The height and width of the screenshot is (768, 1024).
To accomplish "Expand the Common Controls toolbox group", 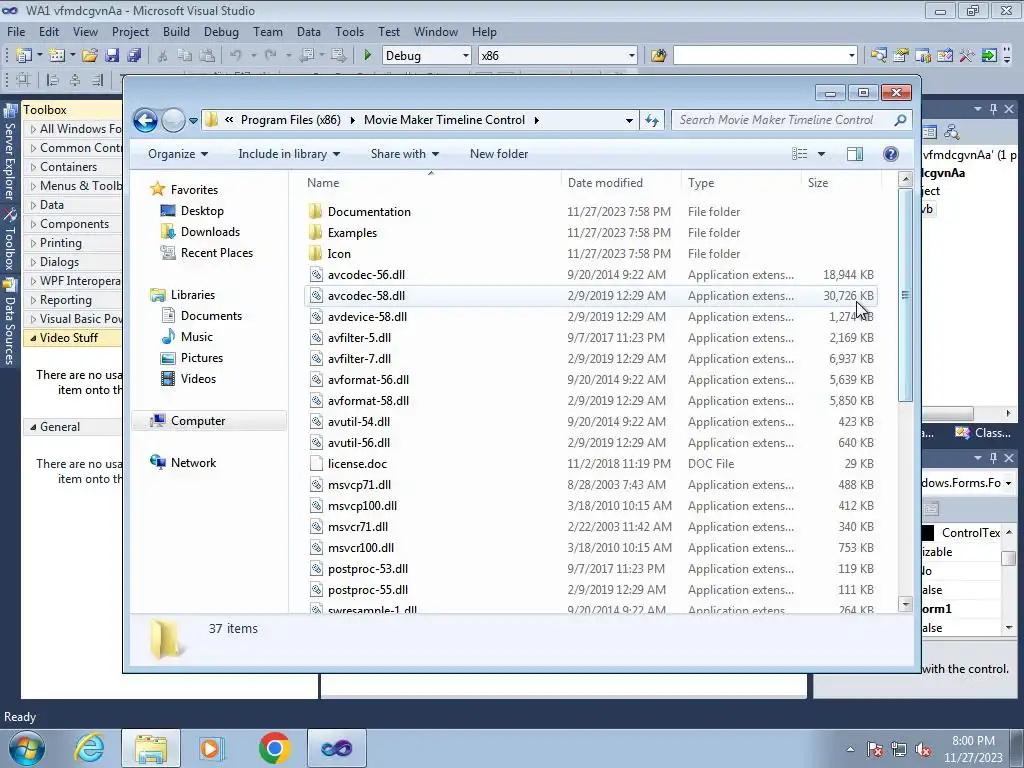I will click(x=33, y=148).
